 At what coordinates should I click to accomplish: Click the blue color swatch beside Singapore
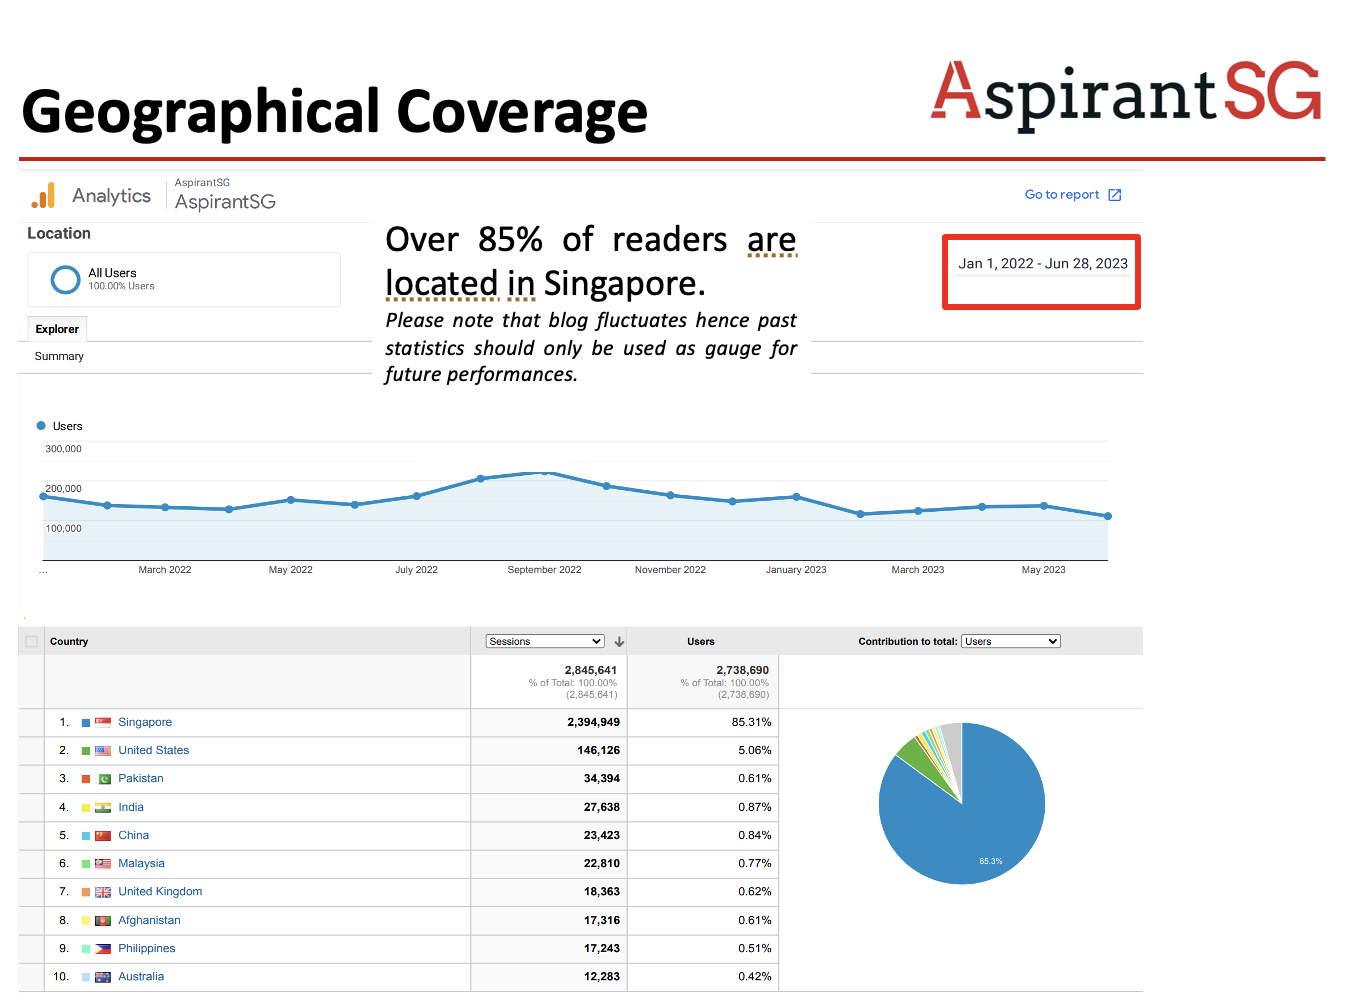pos(86,722)
